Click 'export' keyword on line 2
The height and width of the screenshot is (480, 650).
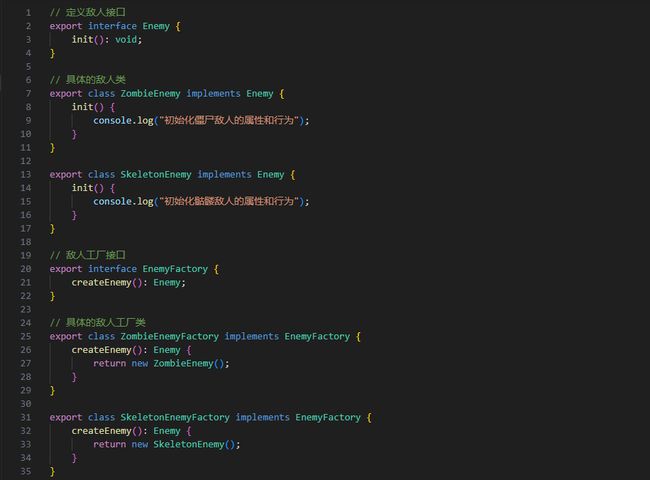(66, 26)
